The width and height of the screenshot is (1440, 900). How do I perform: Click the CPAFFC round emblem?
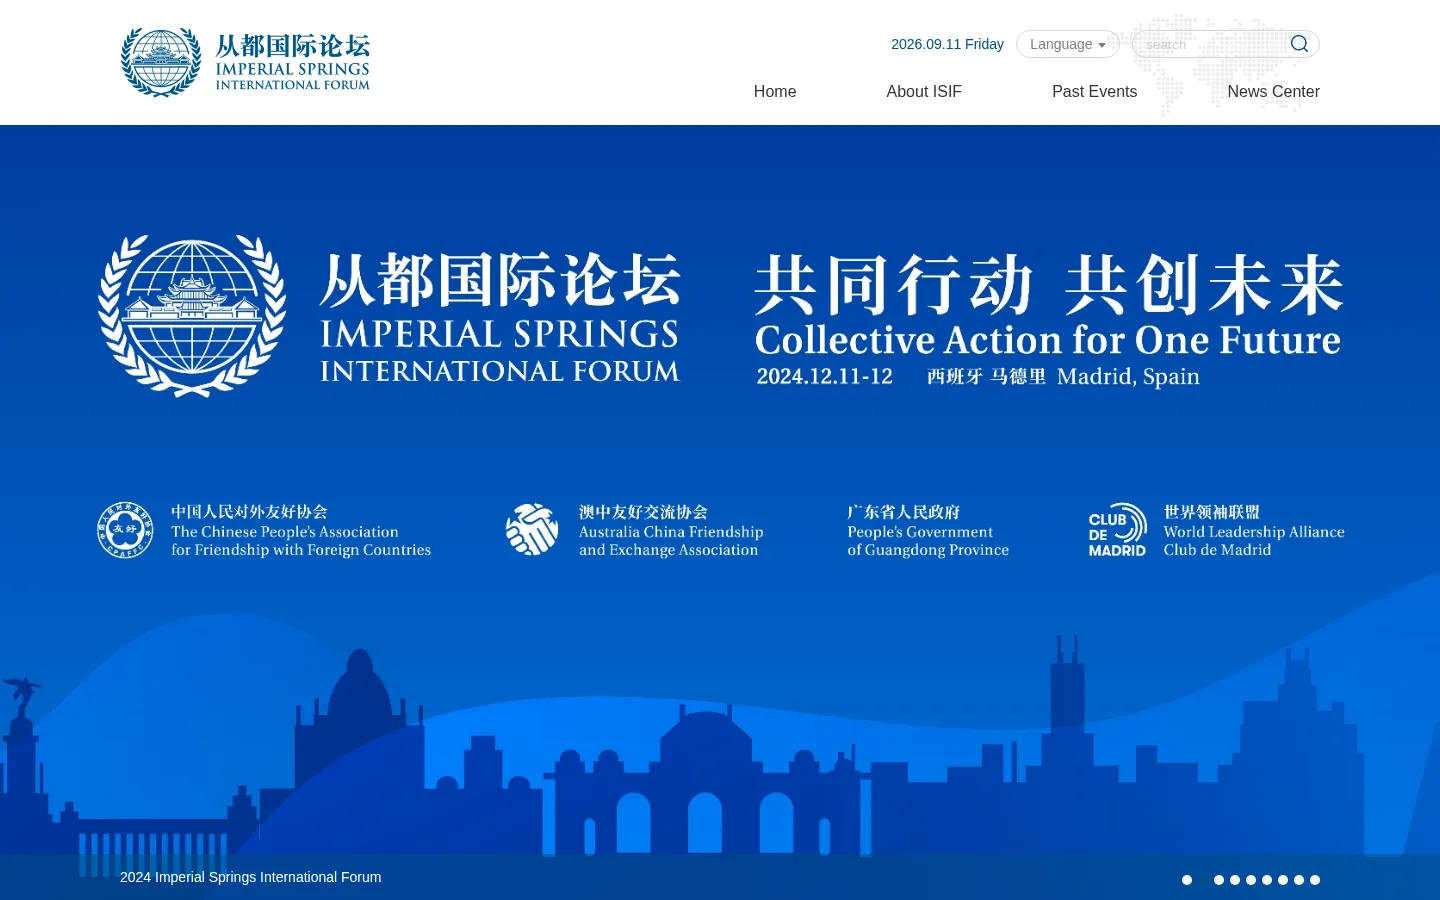tap(125, 530)
